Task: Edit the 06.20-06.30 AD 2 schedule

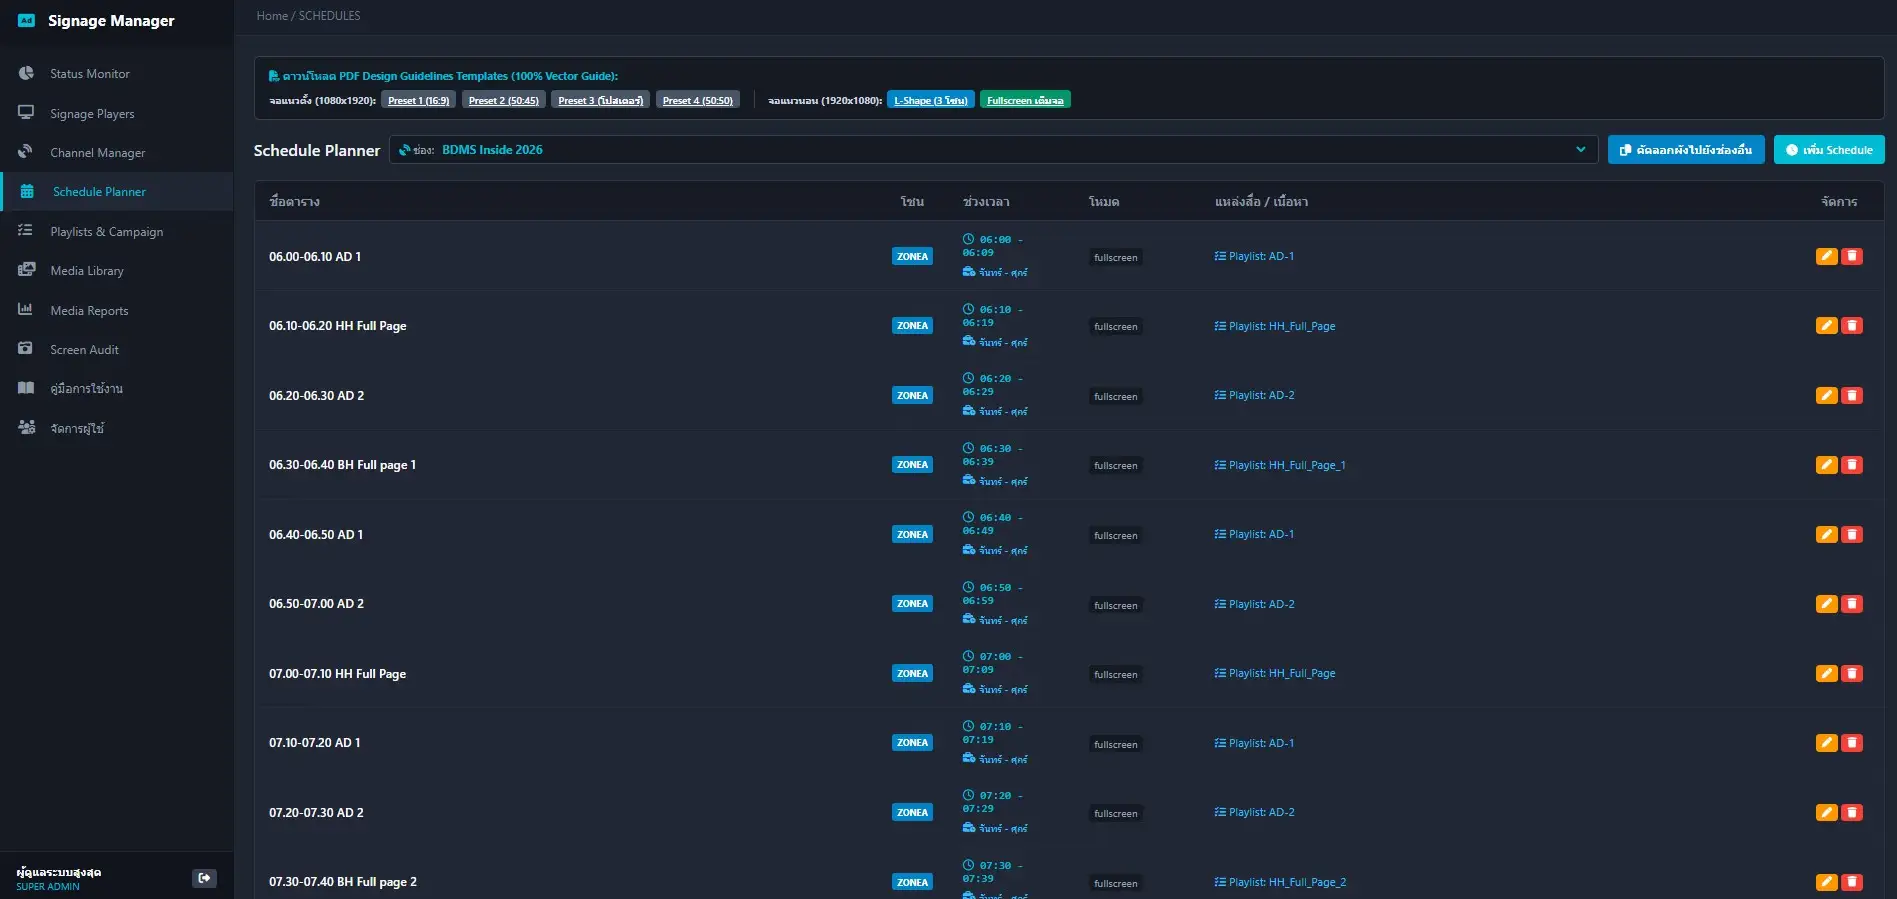Action: (x=1826, y=395)
